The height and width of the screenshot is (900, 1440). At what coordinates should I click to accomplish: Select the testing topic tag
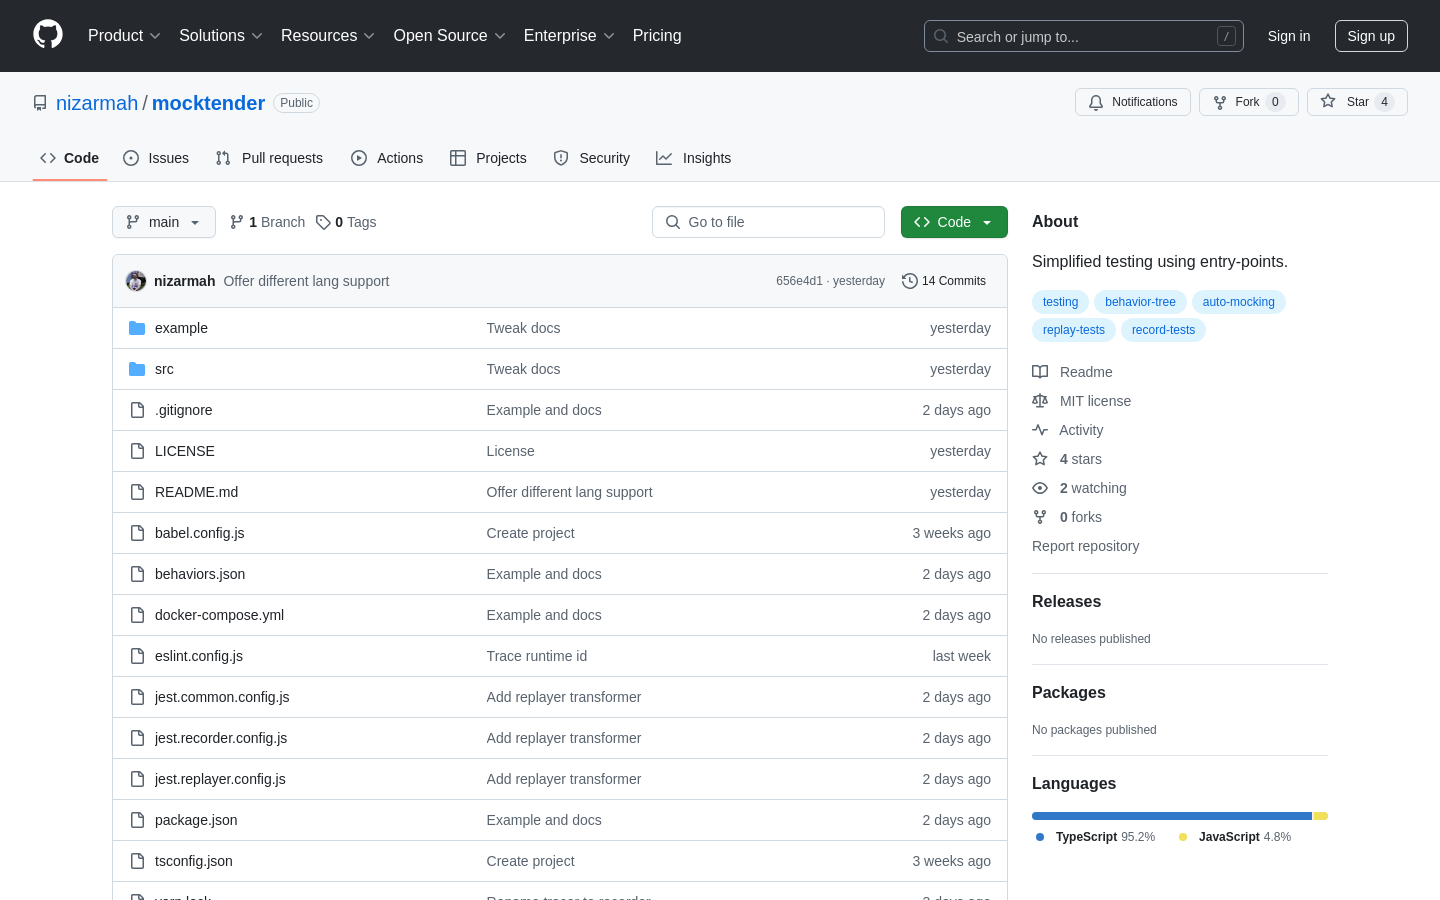click(x=1060, y=302)
